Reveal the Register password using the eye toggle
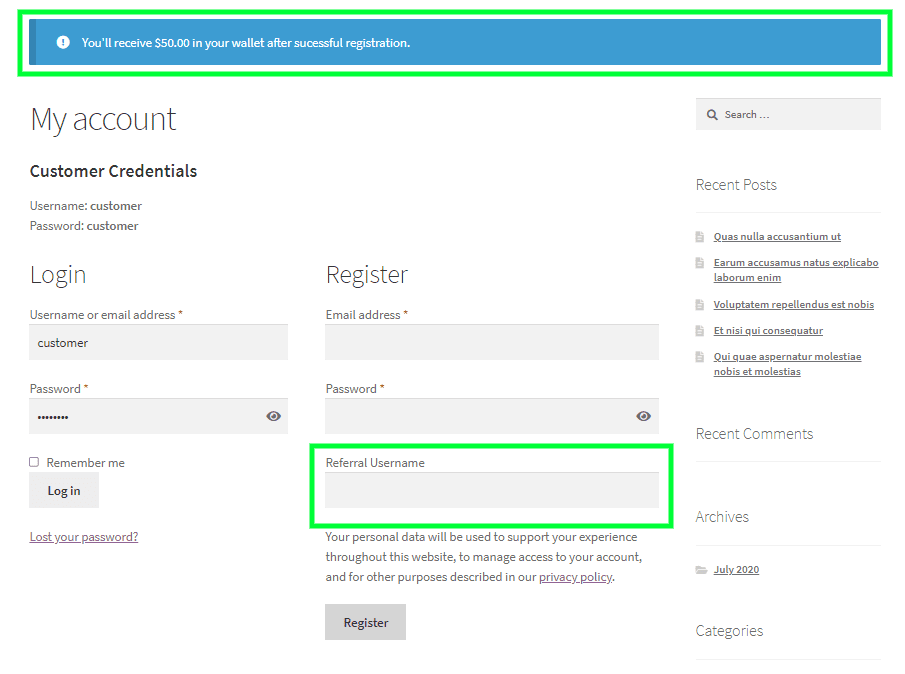 tap(643, 416)
